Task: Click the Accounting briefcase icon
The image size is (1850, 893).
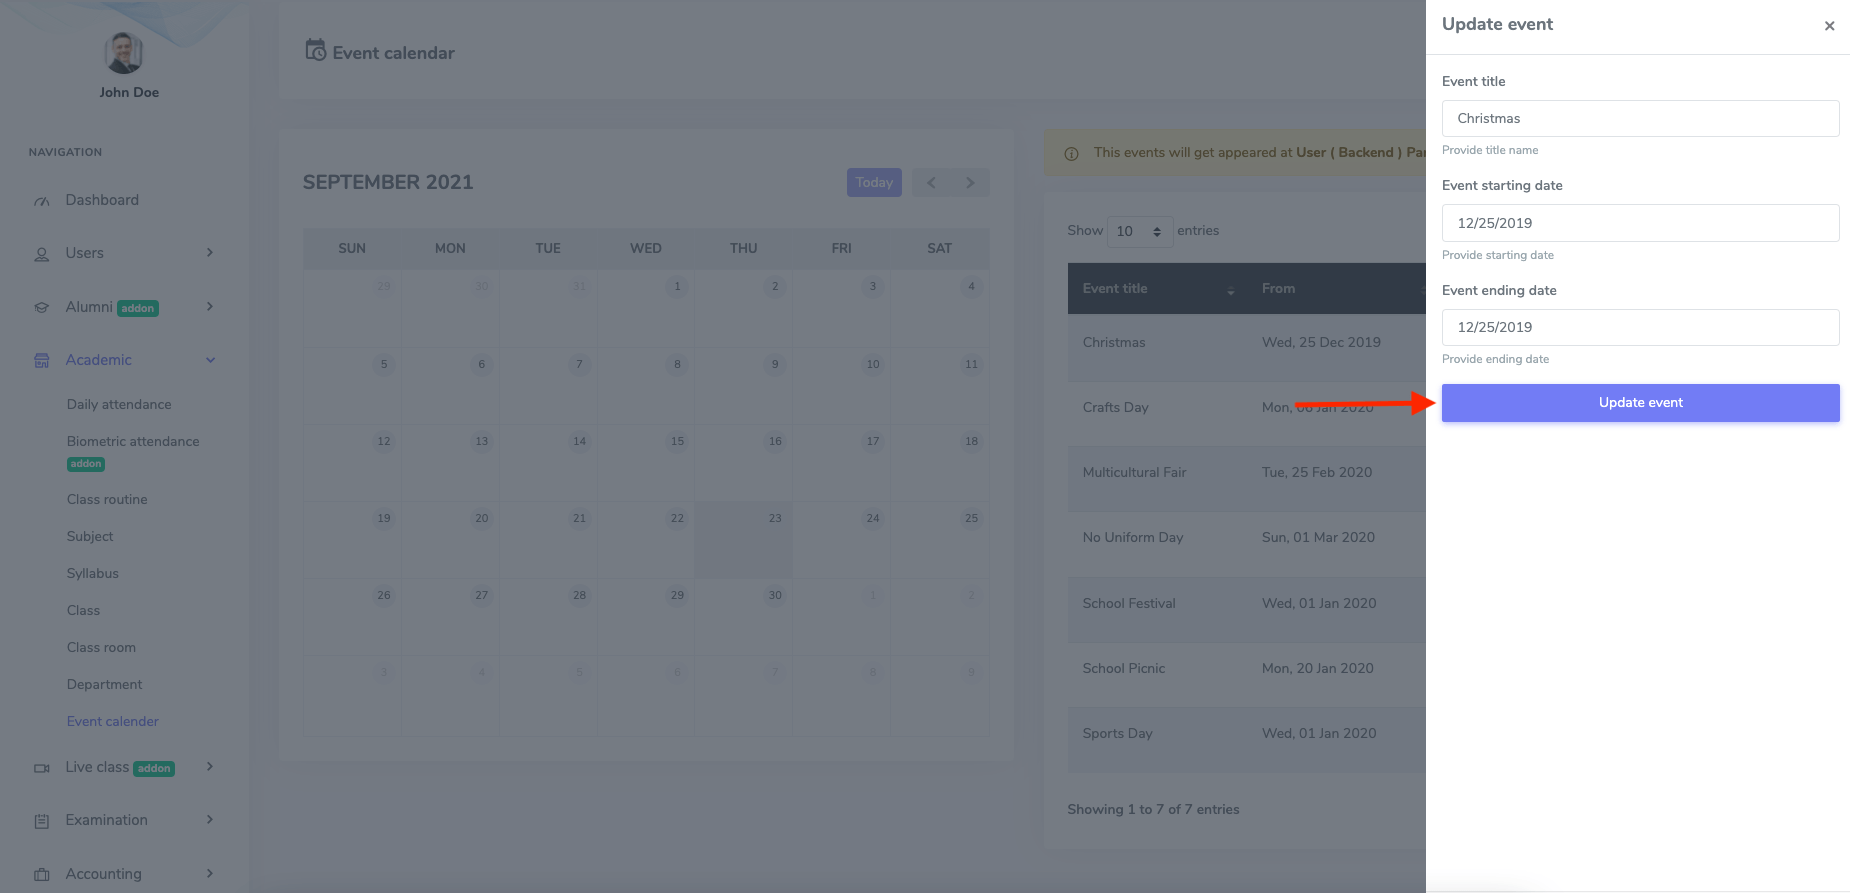Action: coord(42,875)
